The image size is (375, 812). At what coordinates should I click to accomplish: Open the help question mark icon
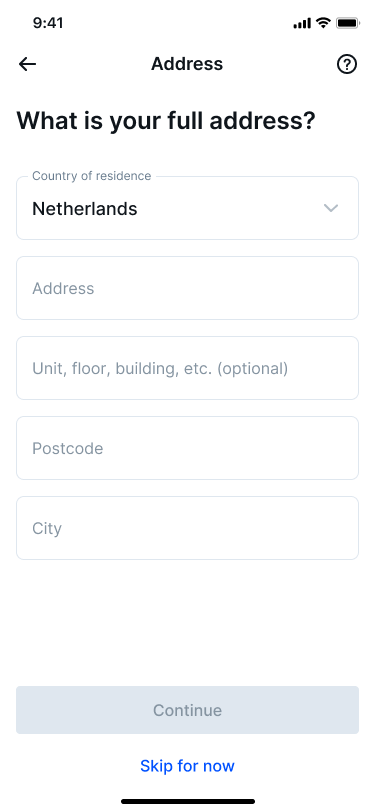pyautogui.click(x=347, y=64)
